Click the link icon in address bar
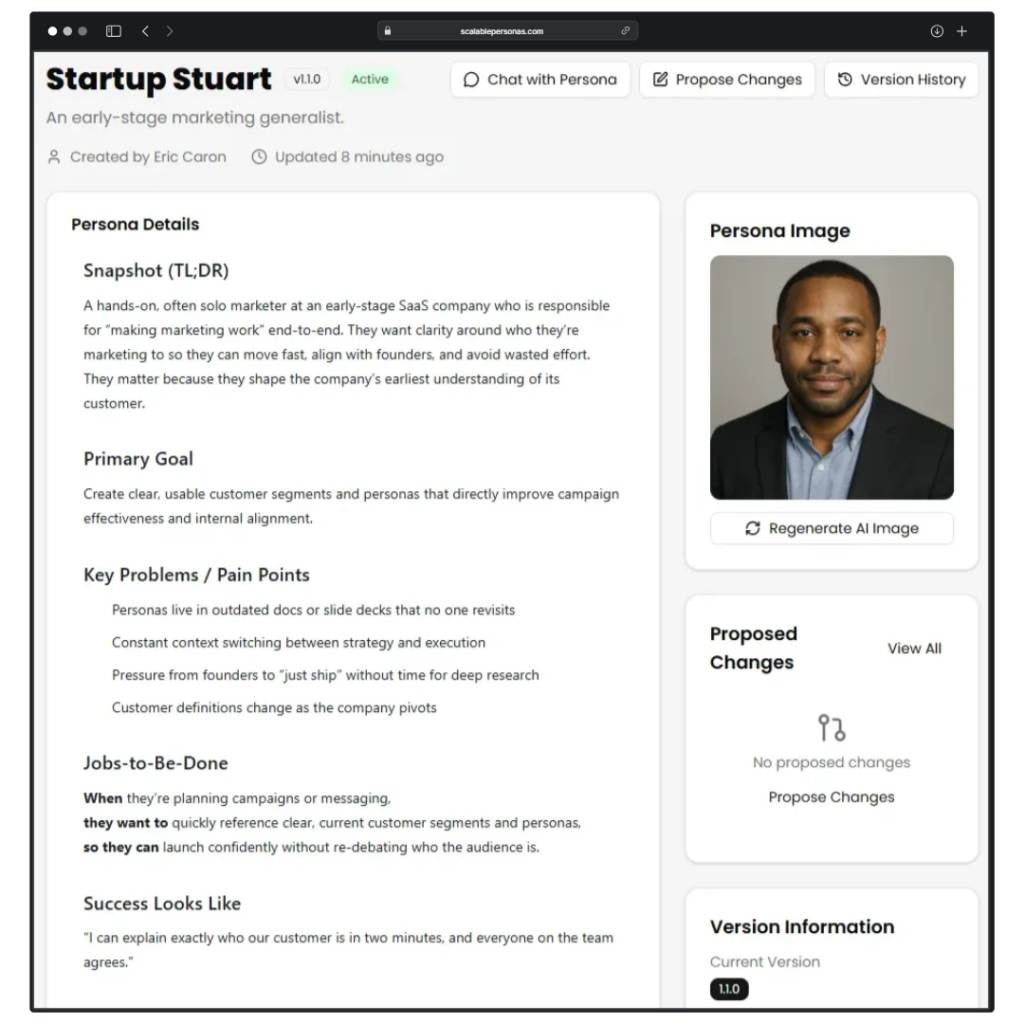This screenshot has width=1024, height=1024. 626,31
